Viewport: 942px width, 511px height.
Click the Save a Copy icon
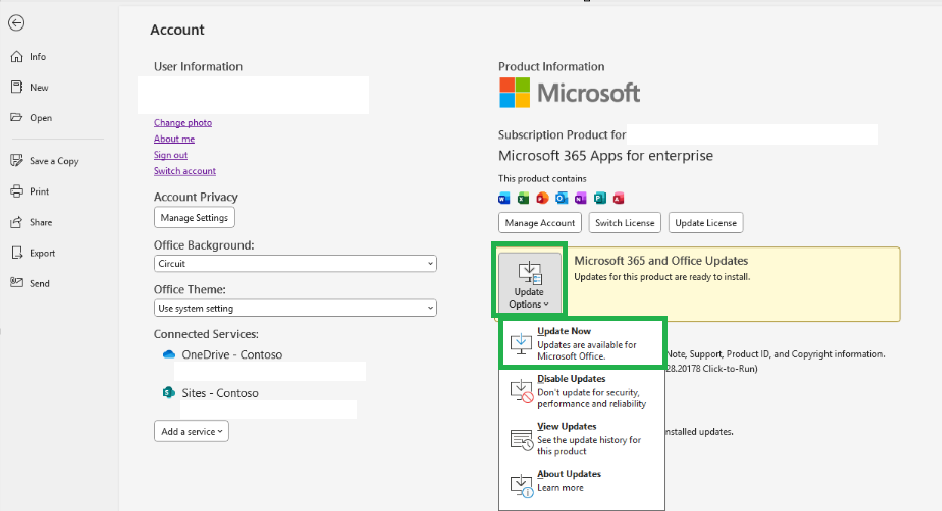click(x=16, y=160)
